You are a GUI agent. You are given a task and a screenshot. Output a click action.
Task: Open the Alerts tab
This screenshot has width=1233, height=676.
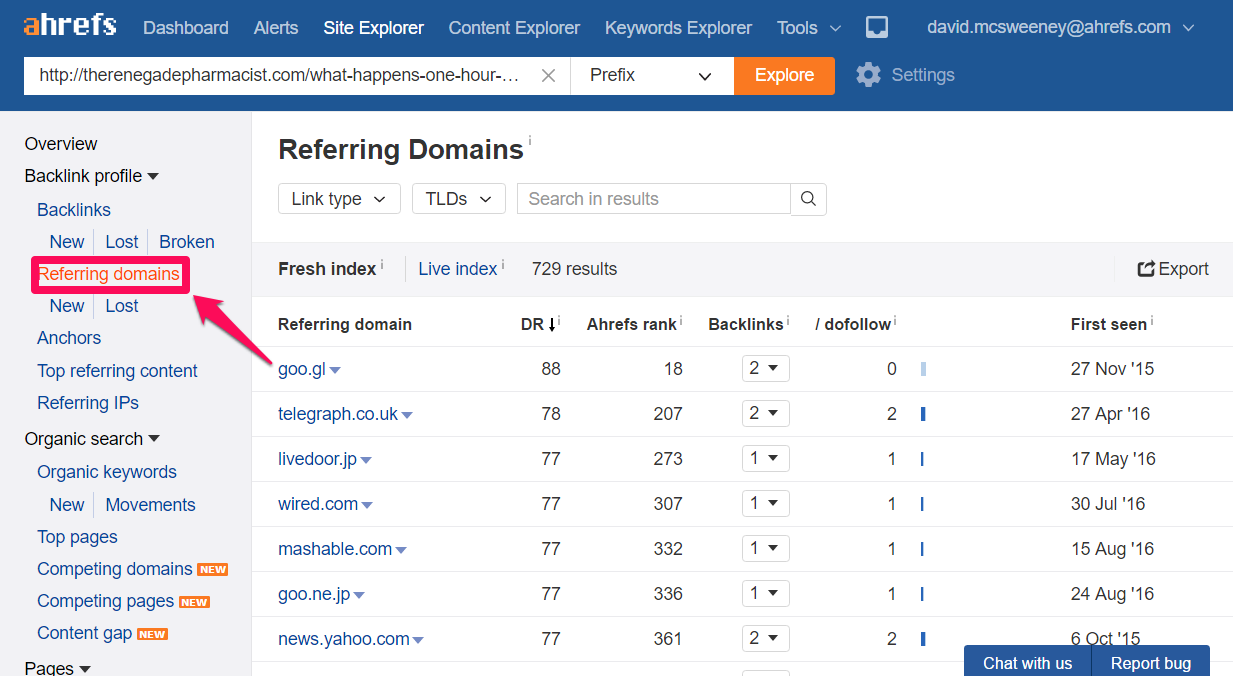pos(276,28)
